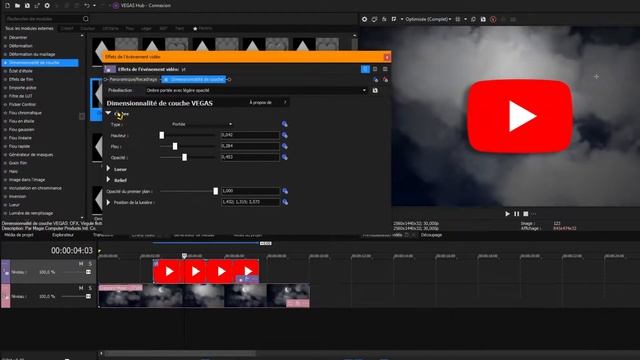This screenshot has height=360, width=640.
Task: Open the preview quality dropdown 'Optimisée (Complet)'
Action: click(x=428, y=19)
